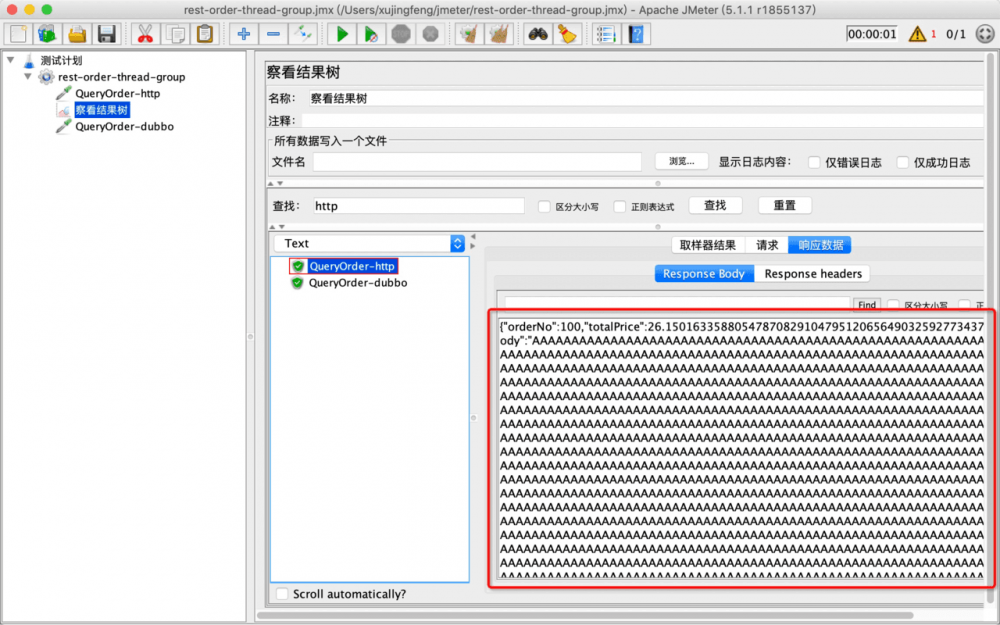Viewport: 1000px width, 625px height.
Task: Save the test plan via the Save icon
Action: pyautogui.click(x=105, y=33)
